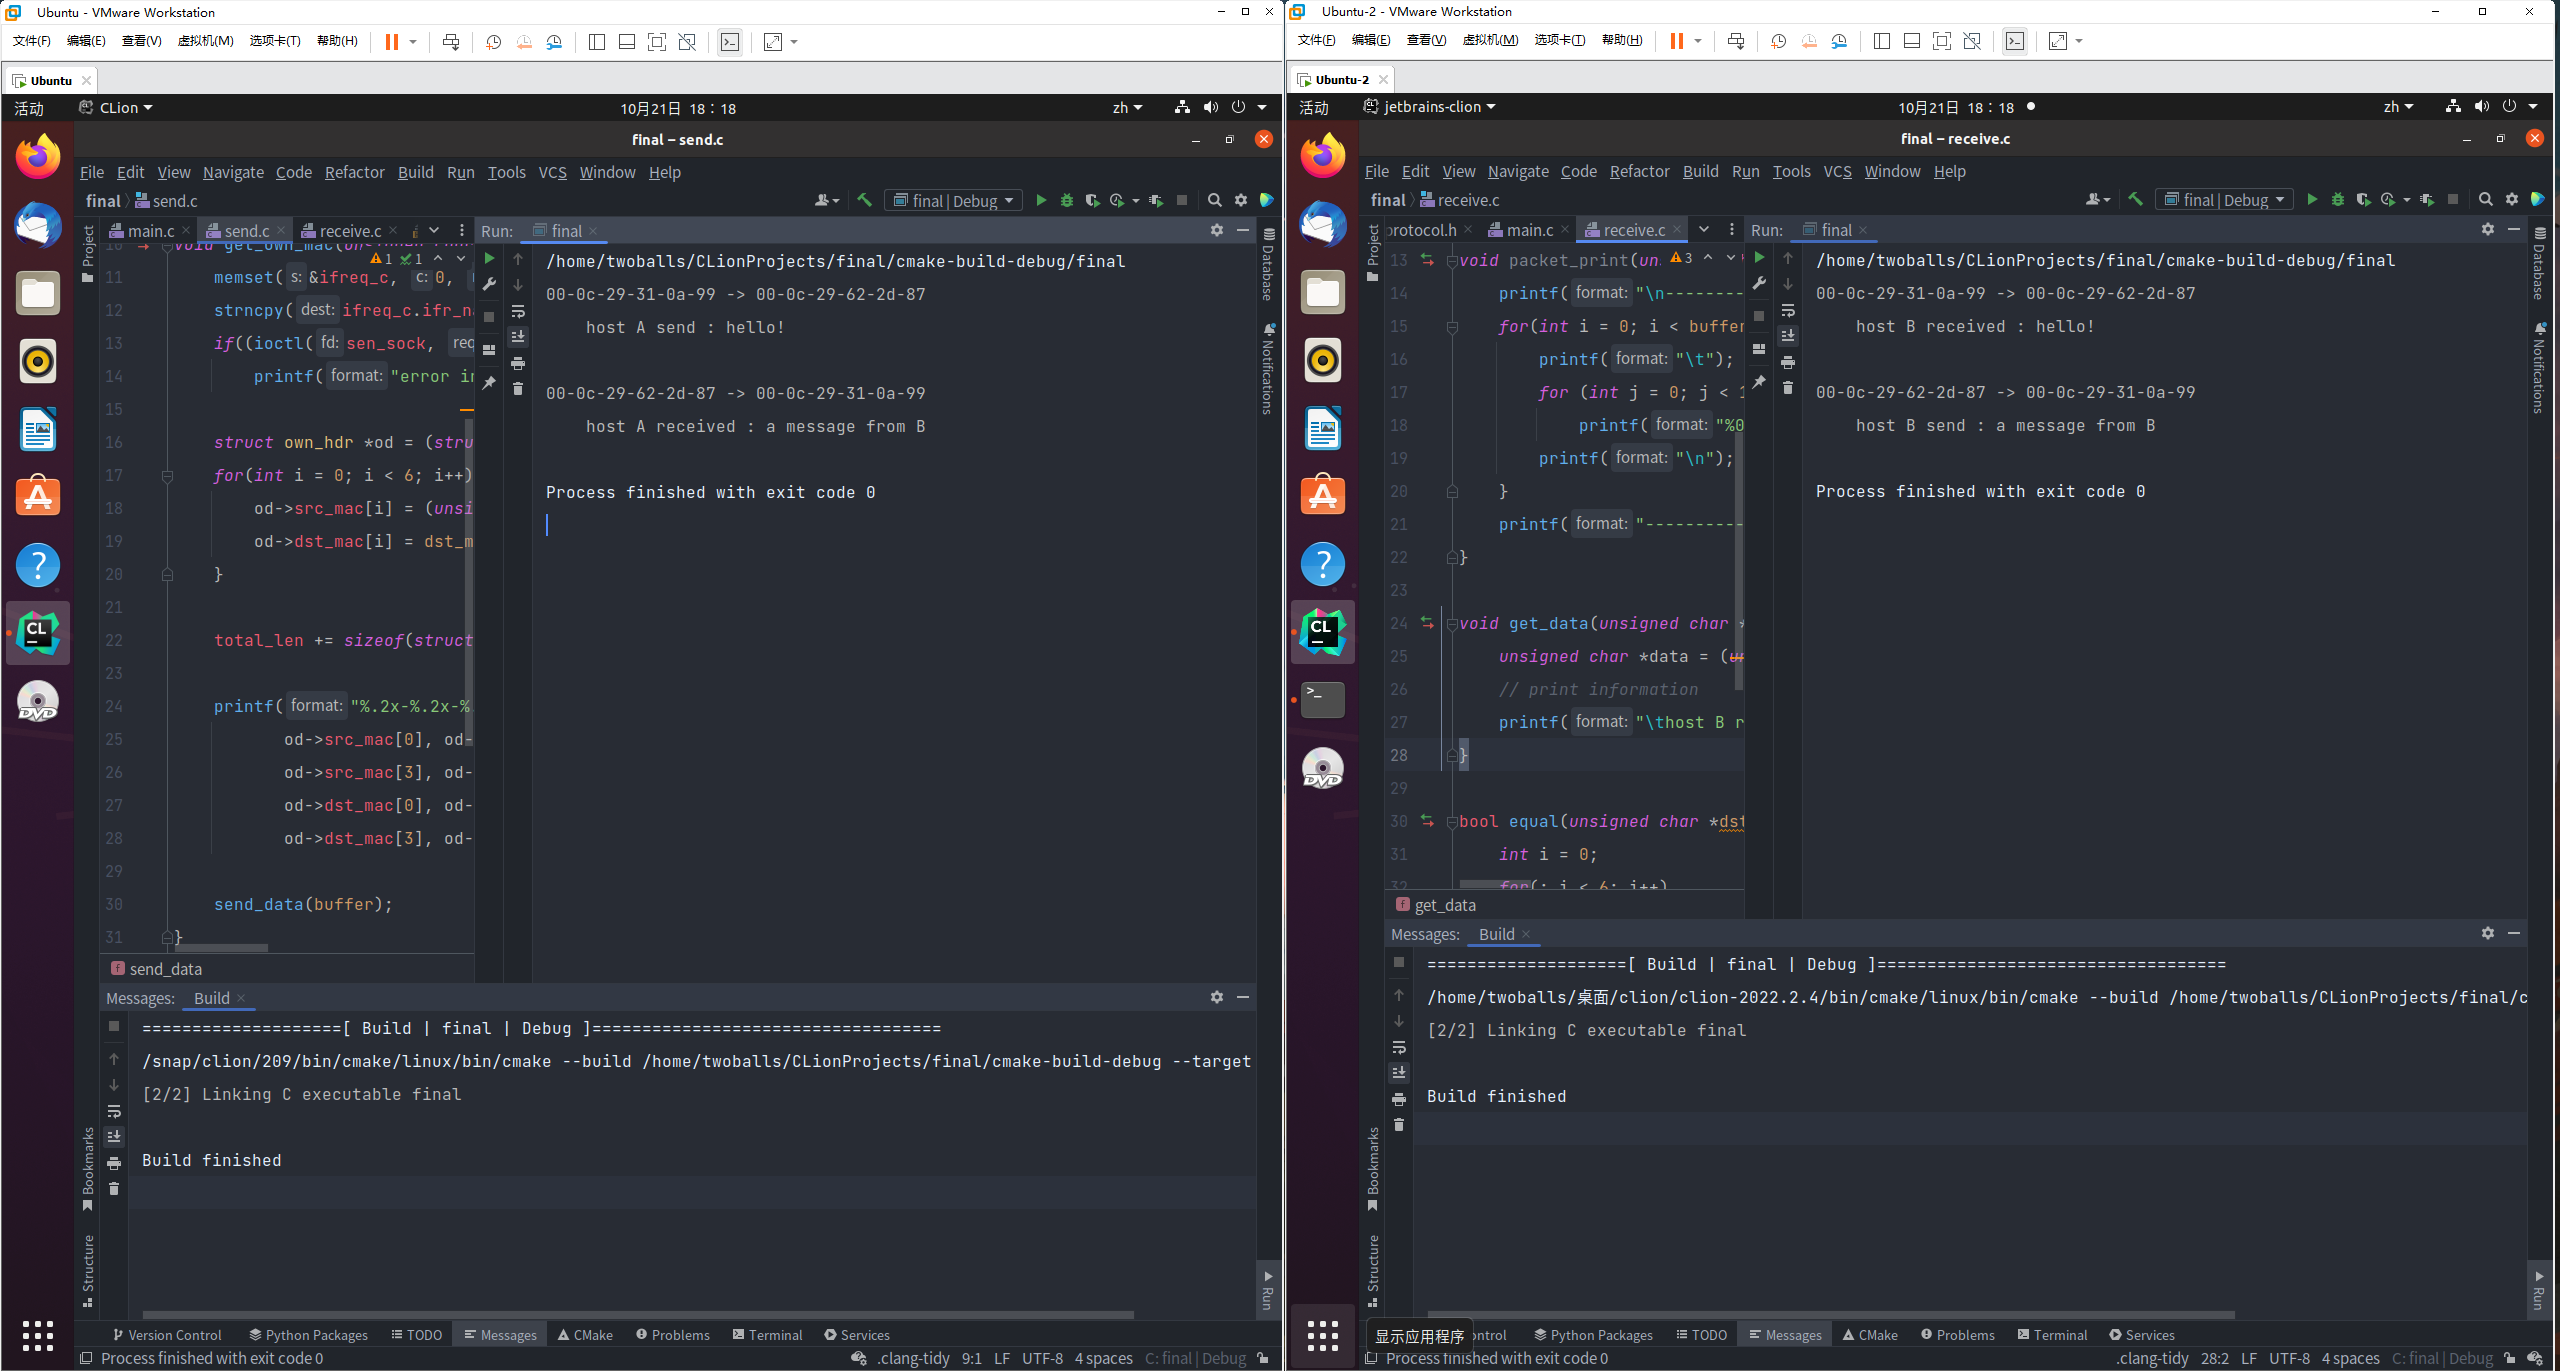Image resolution: width=2560 pixels, height=1371 pixels.
Task: Open 'final | Debug' configuration dropdown in left CLion
Action: [954, 201]
